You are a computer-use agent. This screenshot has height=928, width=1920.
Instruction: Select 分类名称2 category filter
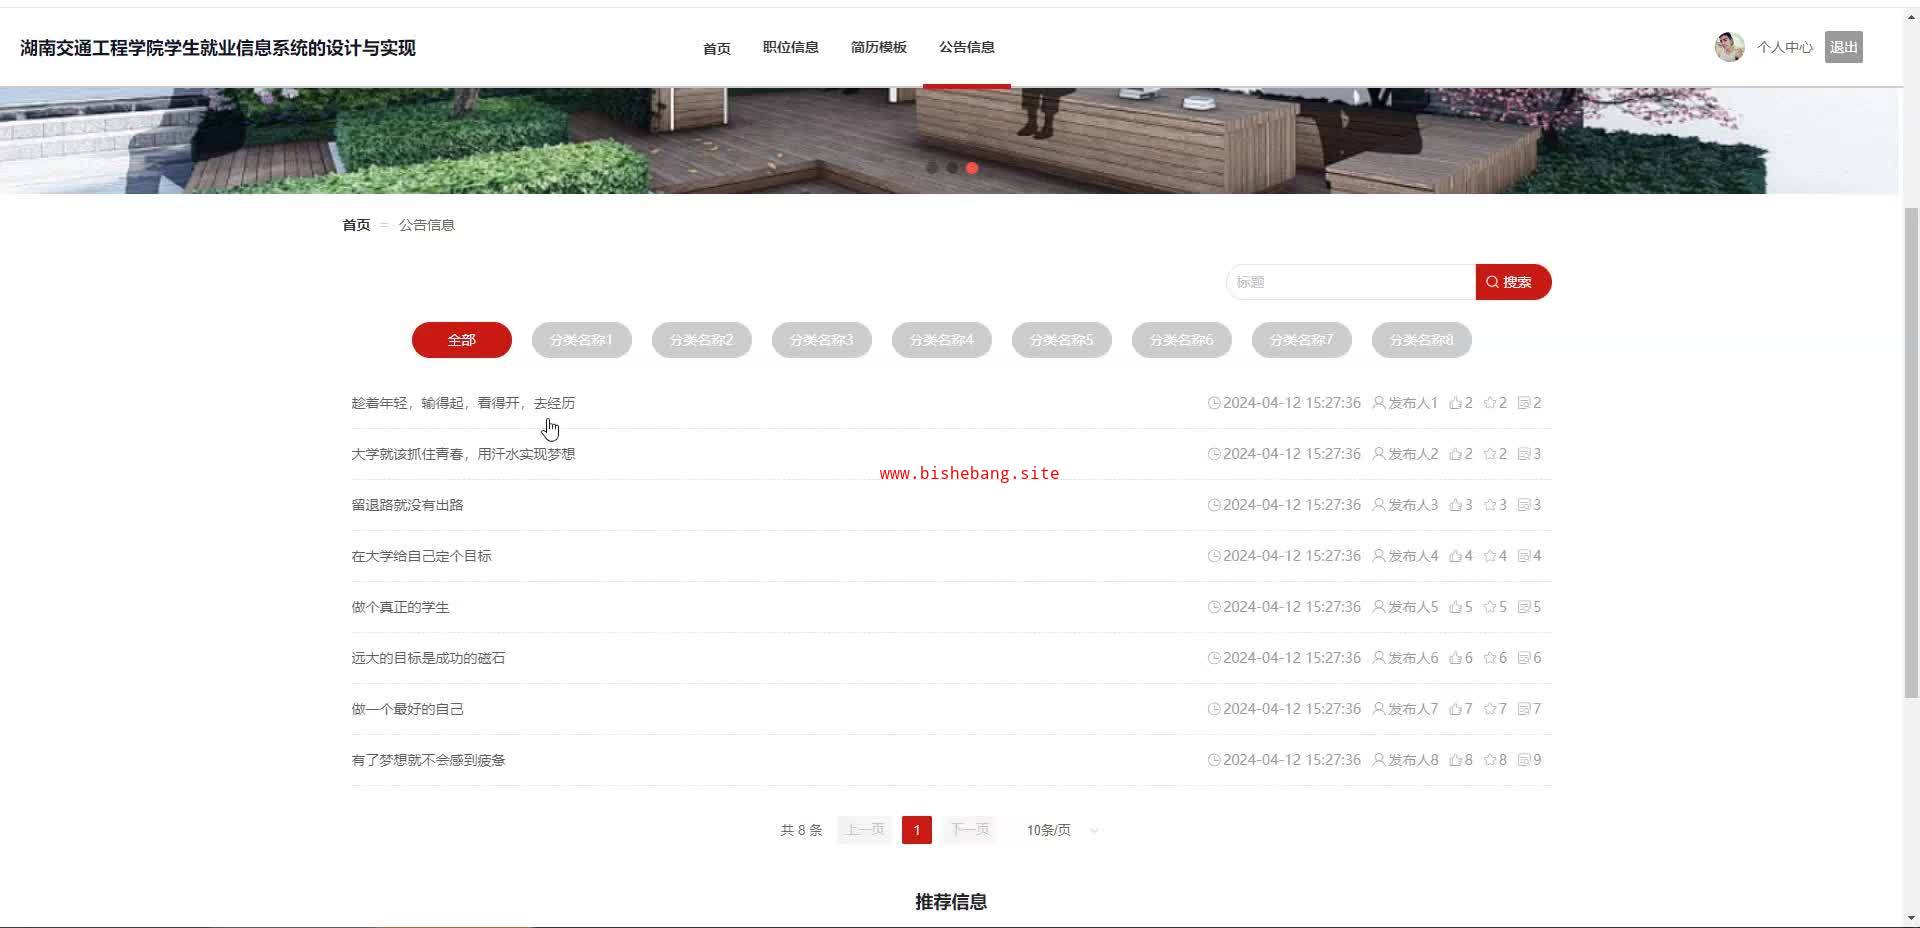pos(702,340)
